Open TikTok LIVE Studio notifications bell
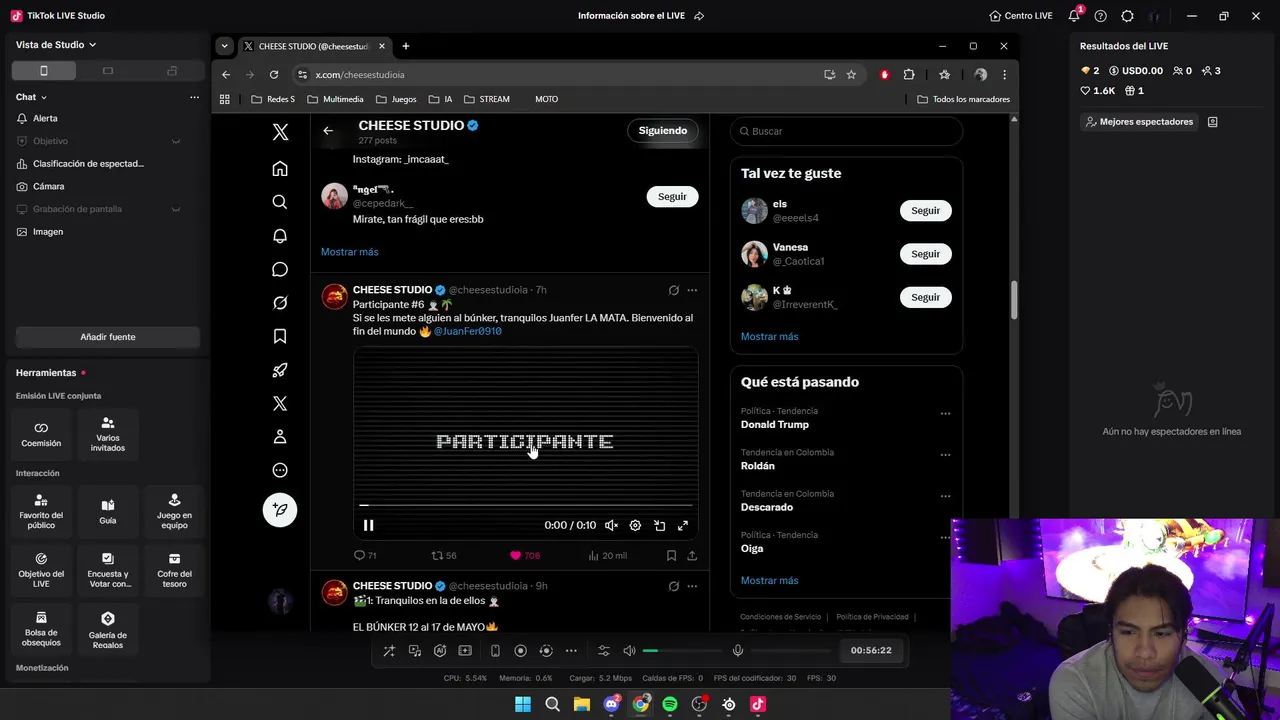This screenshot has height=720, width=1280. 1074,16
